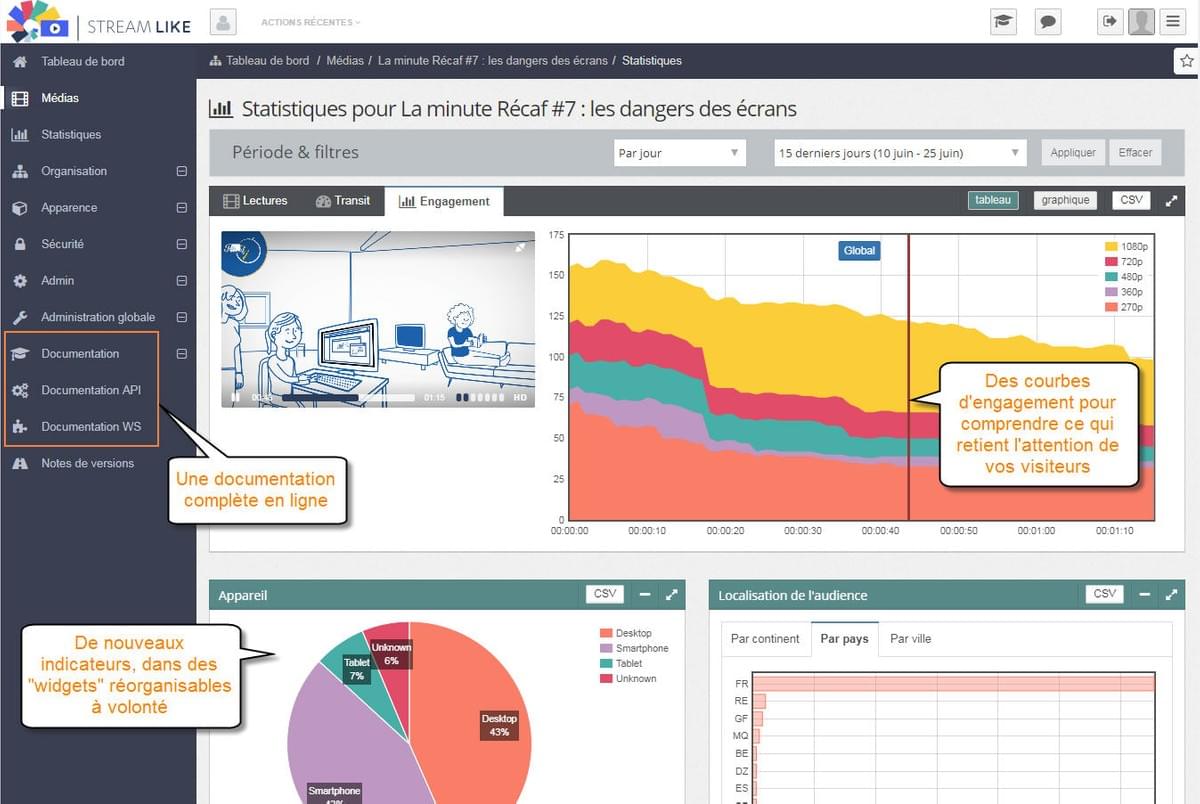This screenshot has width=1200, height=804.
Task: Click the favorite star icon
Action: [x=1187, y=61]
